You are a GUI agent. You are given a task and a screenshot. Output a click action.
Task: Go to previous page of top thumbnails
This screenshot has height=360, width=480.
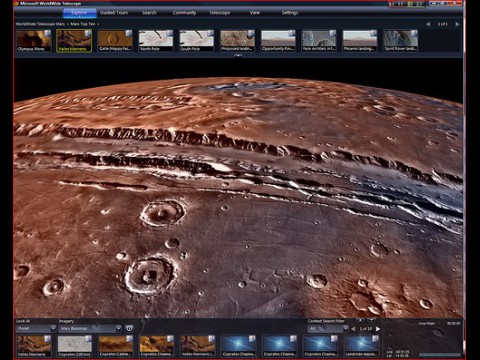tap(428, 24)
